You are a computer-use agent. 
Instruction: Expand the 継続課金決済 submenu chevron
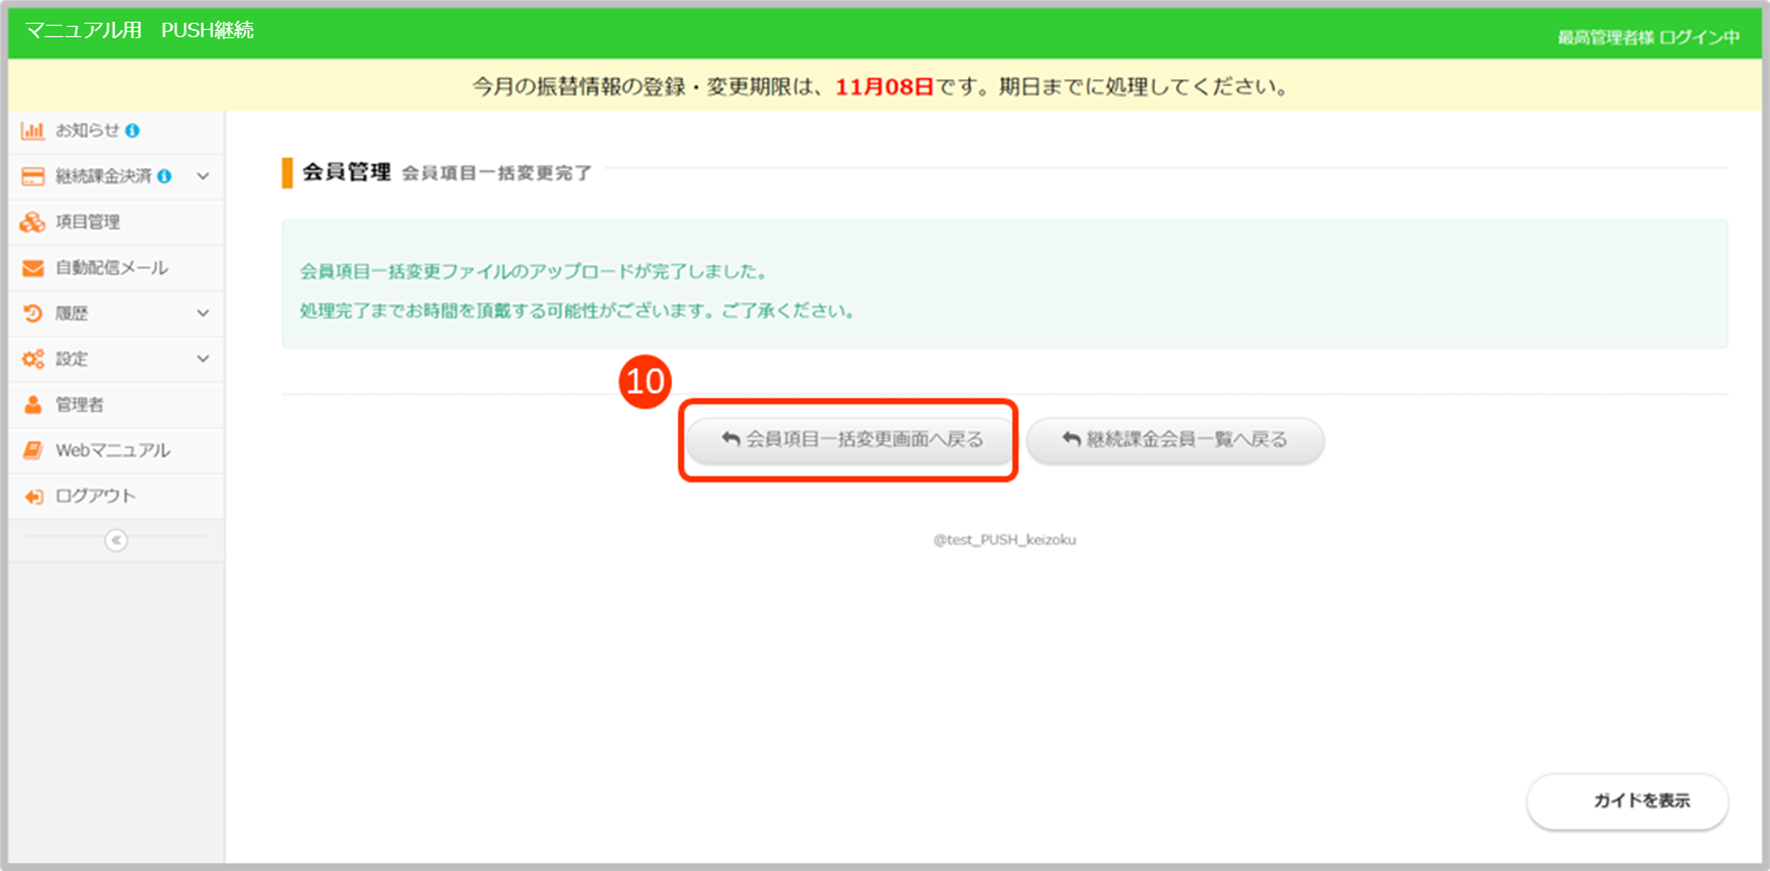(x=203, y=177)
